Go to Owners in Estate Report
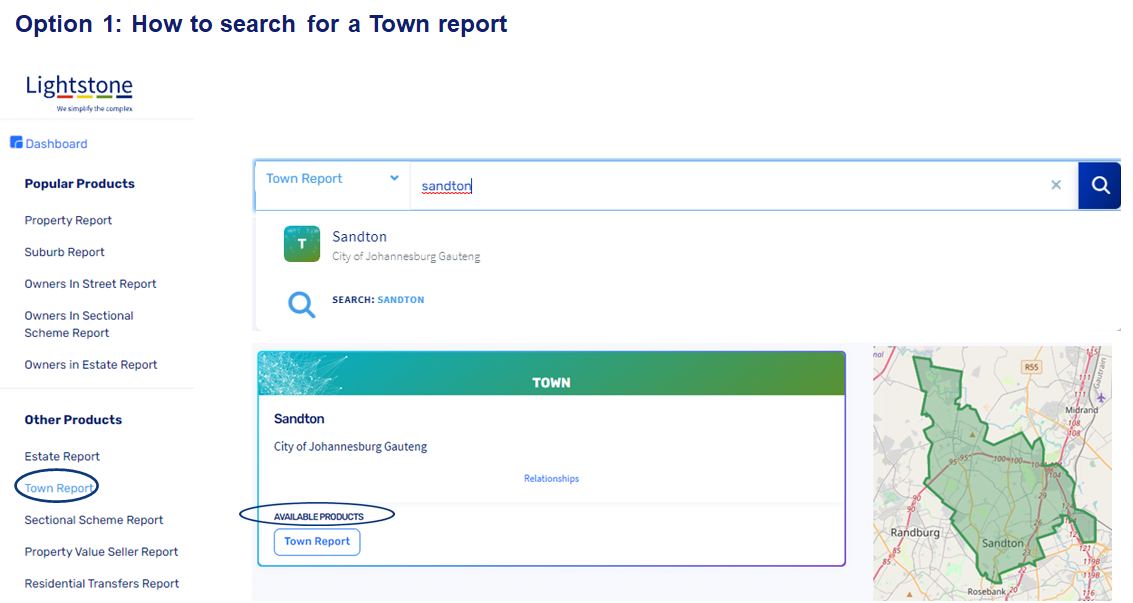Screen dimensions: 1133x603 [91, 365]
